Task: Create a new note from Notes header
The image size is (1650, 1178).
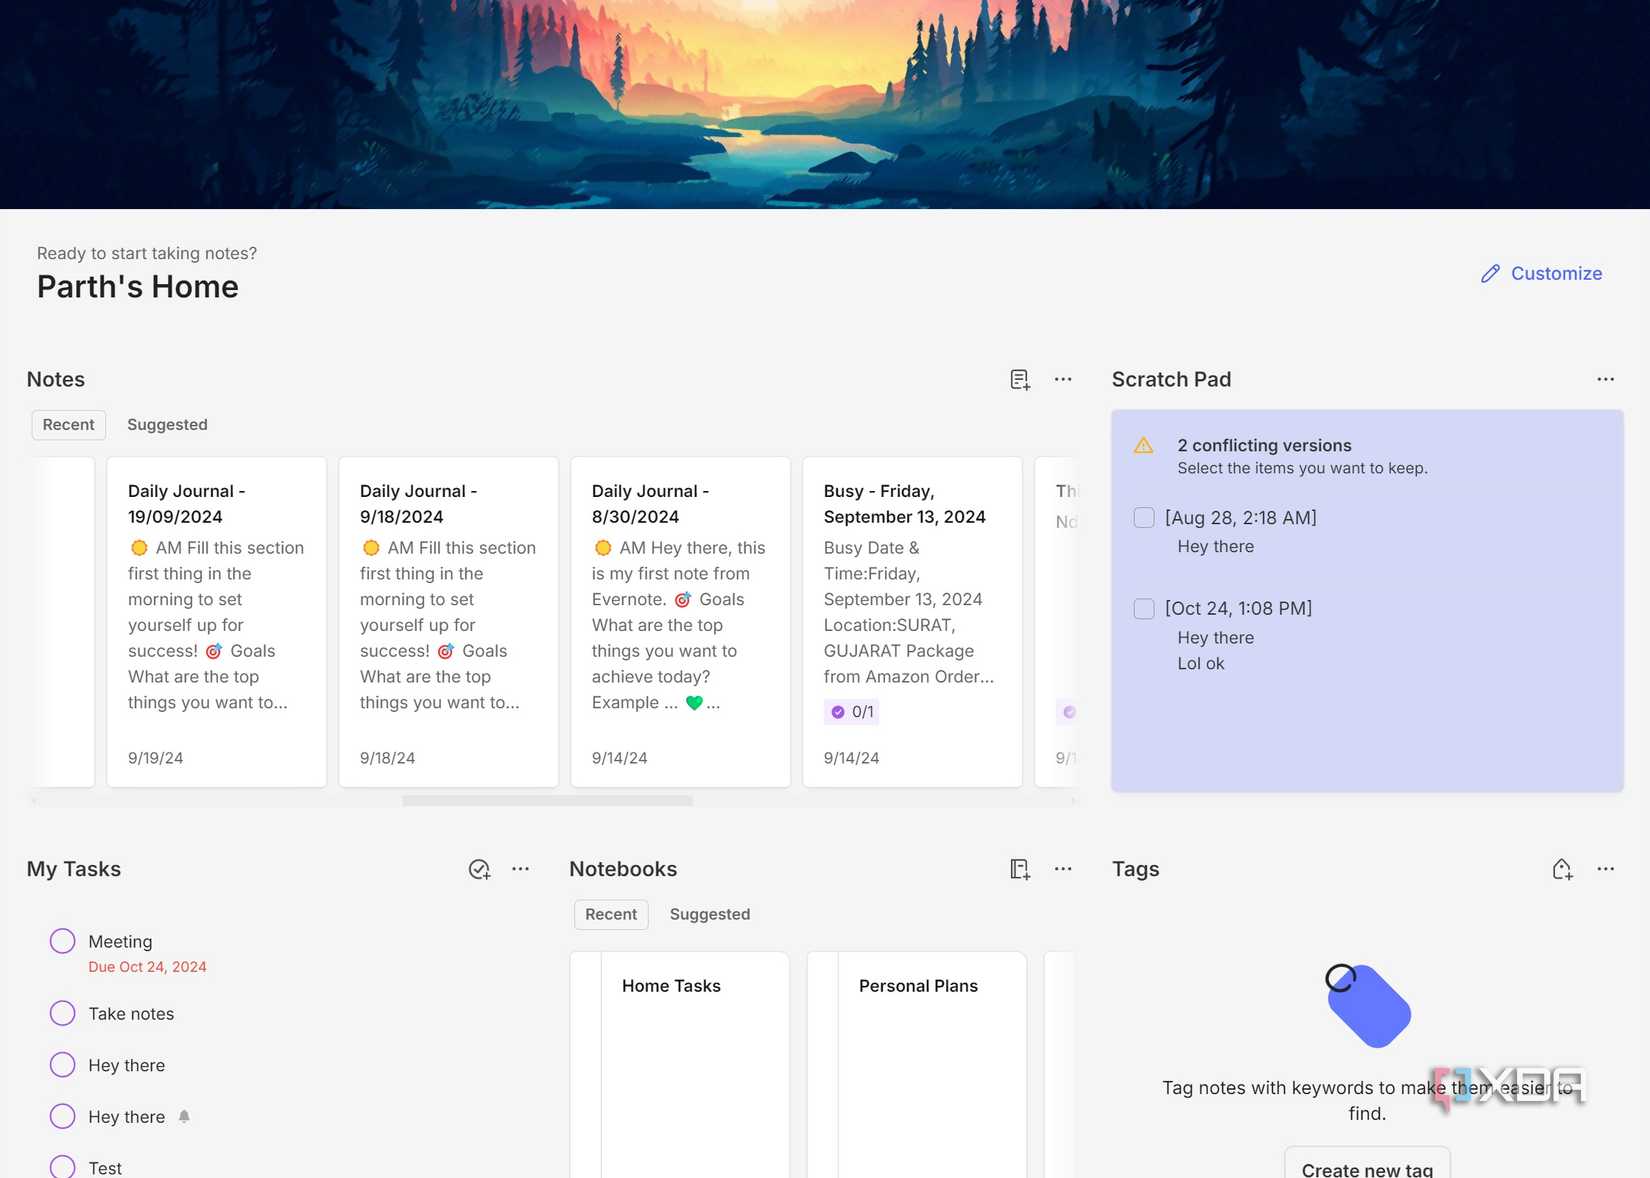Action: click(x=1019, y=379)
